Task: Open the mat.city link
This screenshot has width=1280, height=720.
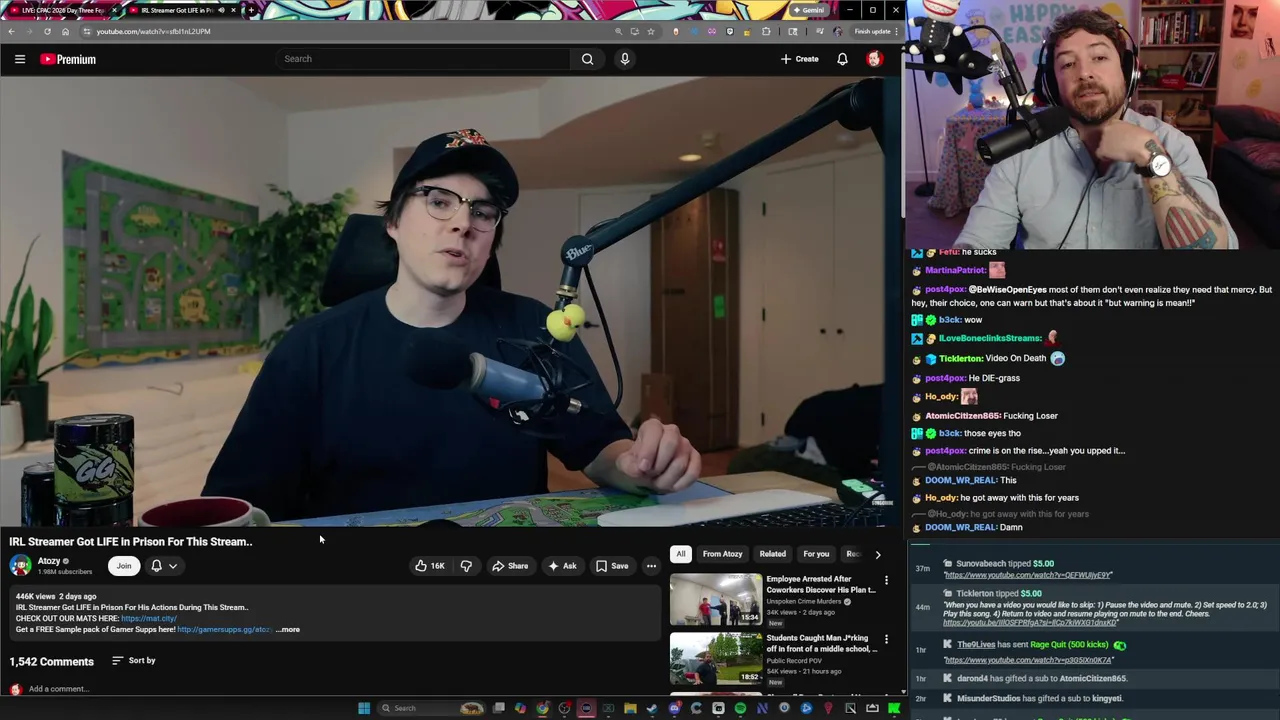Action: (149, 618)
